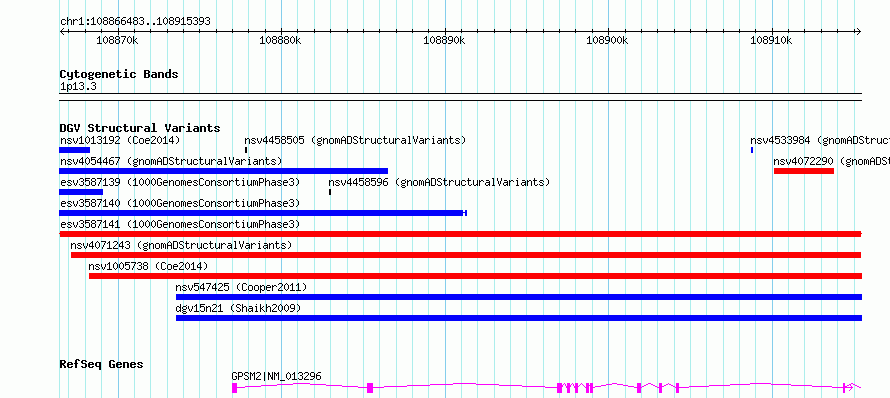Viewport: 890px width, 398px height.
Task: Open variant nsv4458505 gnomAD label
Action: click(355, 140)
